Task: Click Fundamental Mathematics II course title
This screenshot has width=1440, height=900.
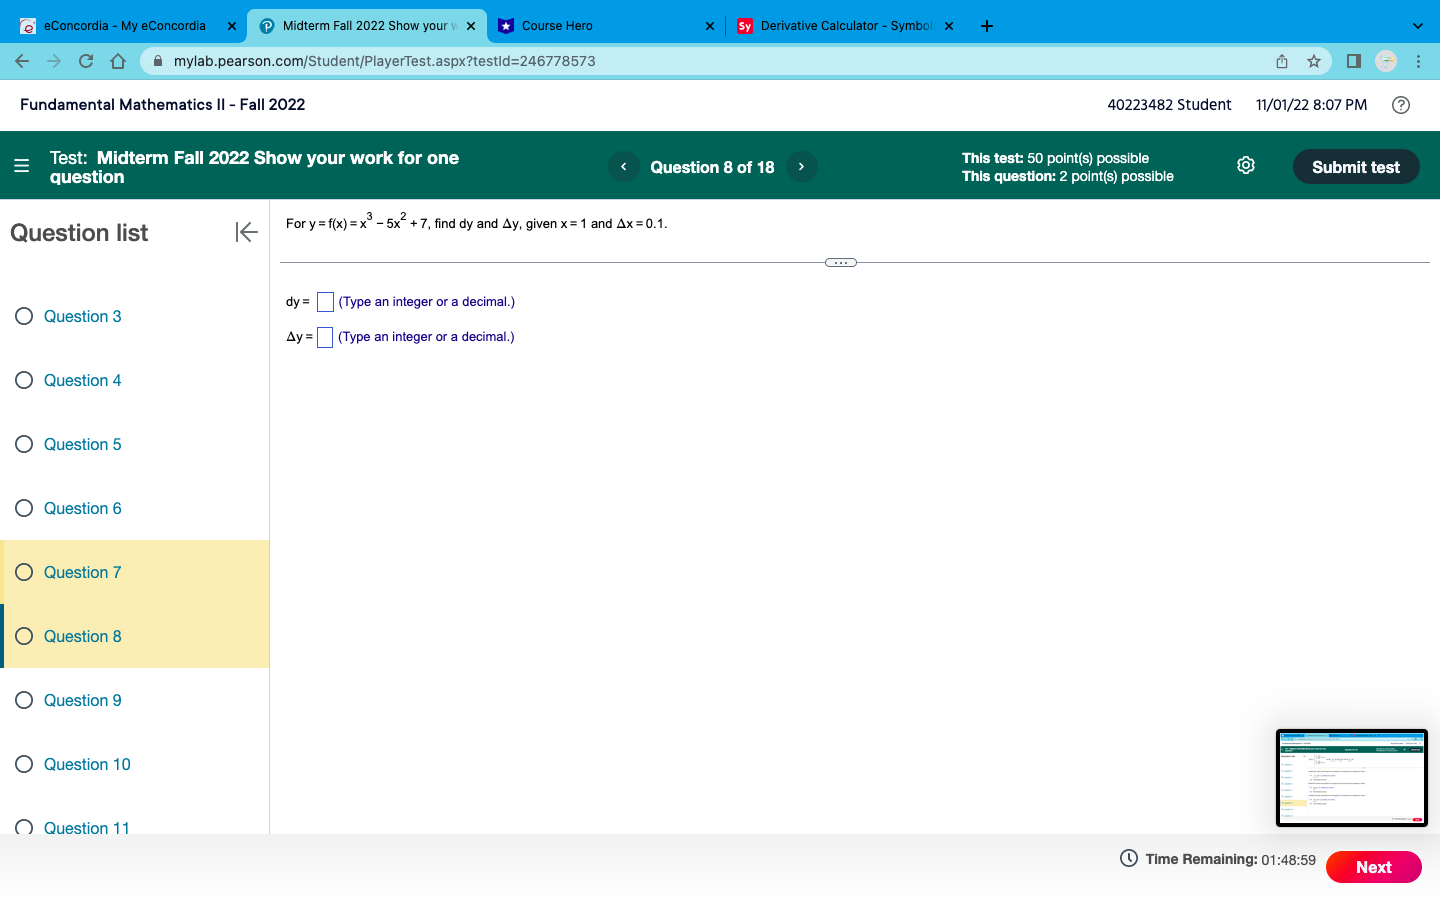Action: point(162,105)
